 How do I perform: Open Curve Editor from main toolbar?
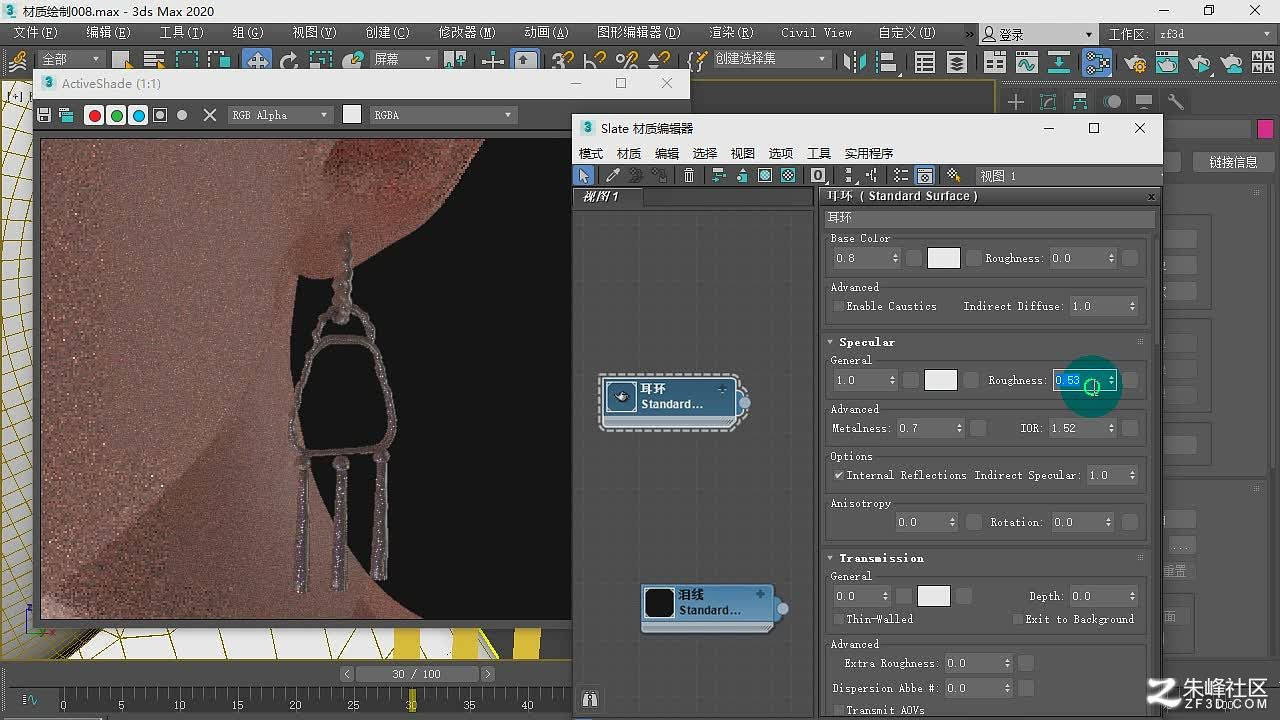tap(1027, 63)
